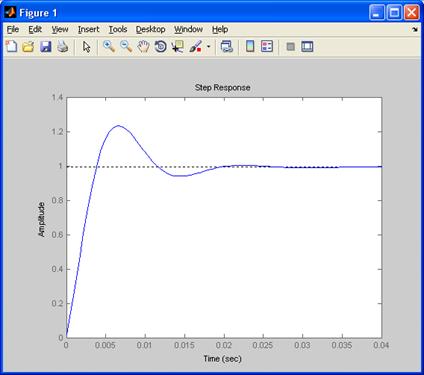Click the New Figure icon
Screen dimensions: 424x375
point(11,46)
